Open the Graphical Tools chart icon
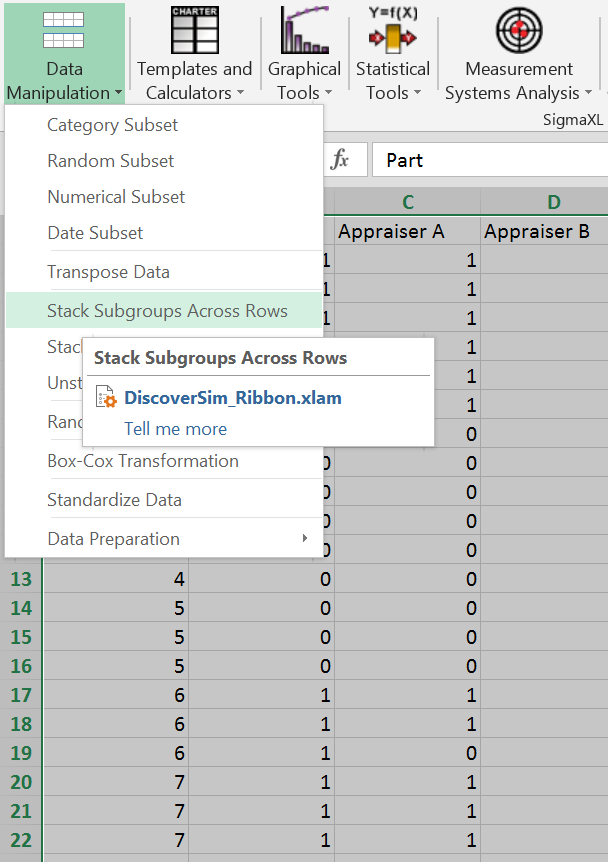 point(304,30)
